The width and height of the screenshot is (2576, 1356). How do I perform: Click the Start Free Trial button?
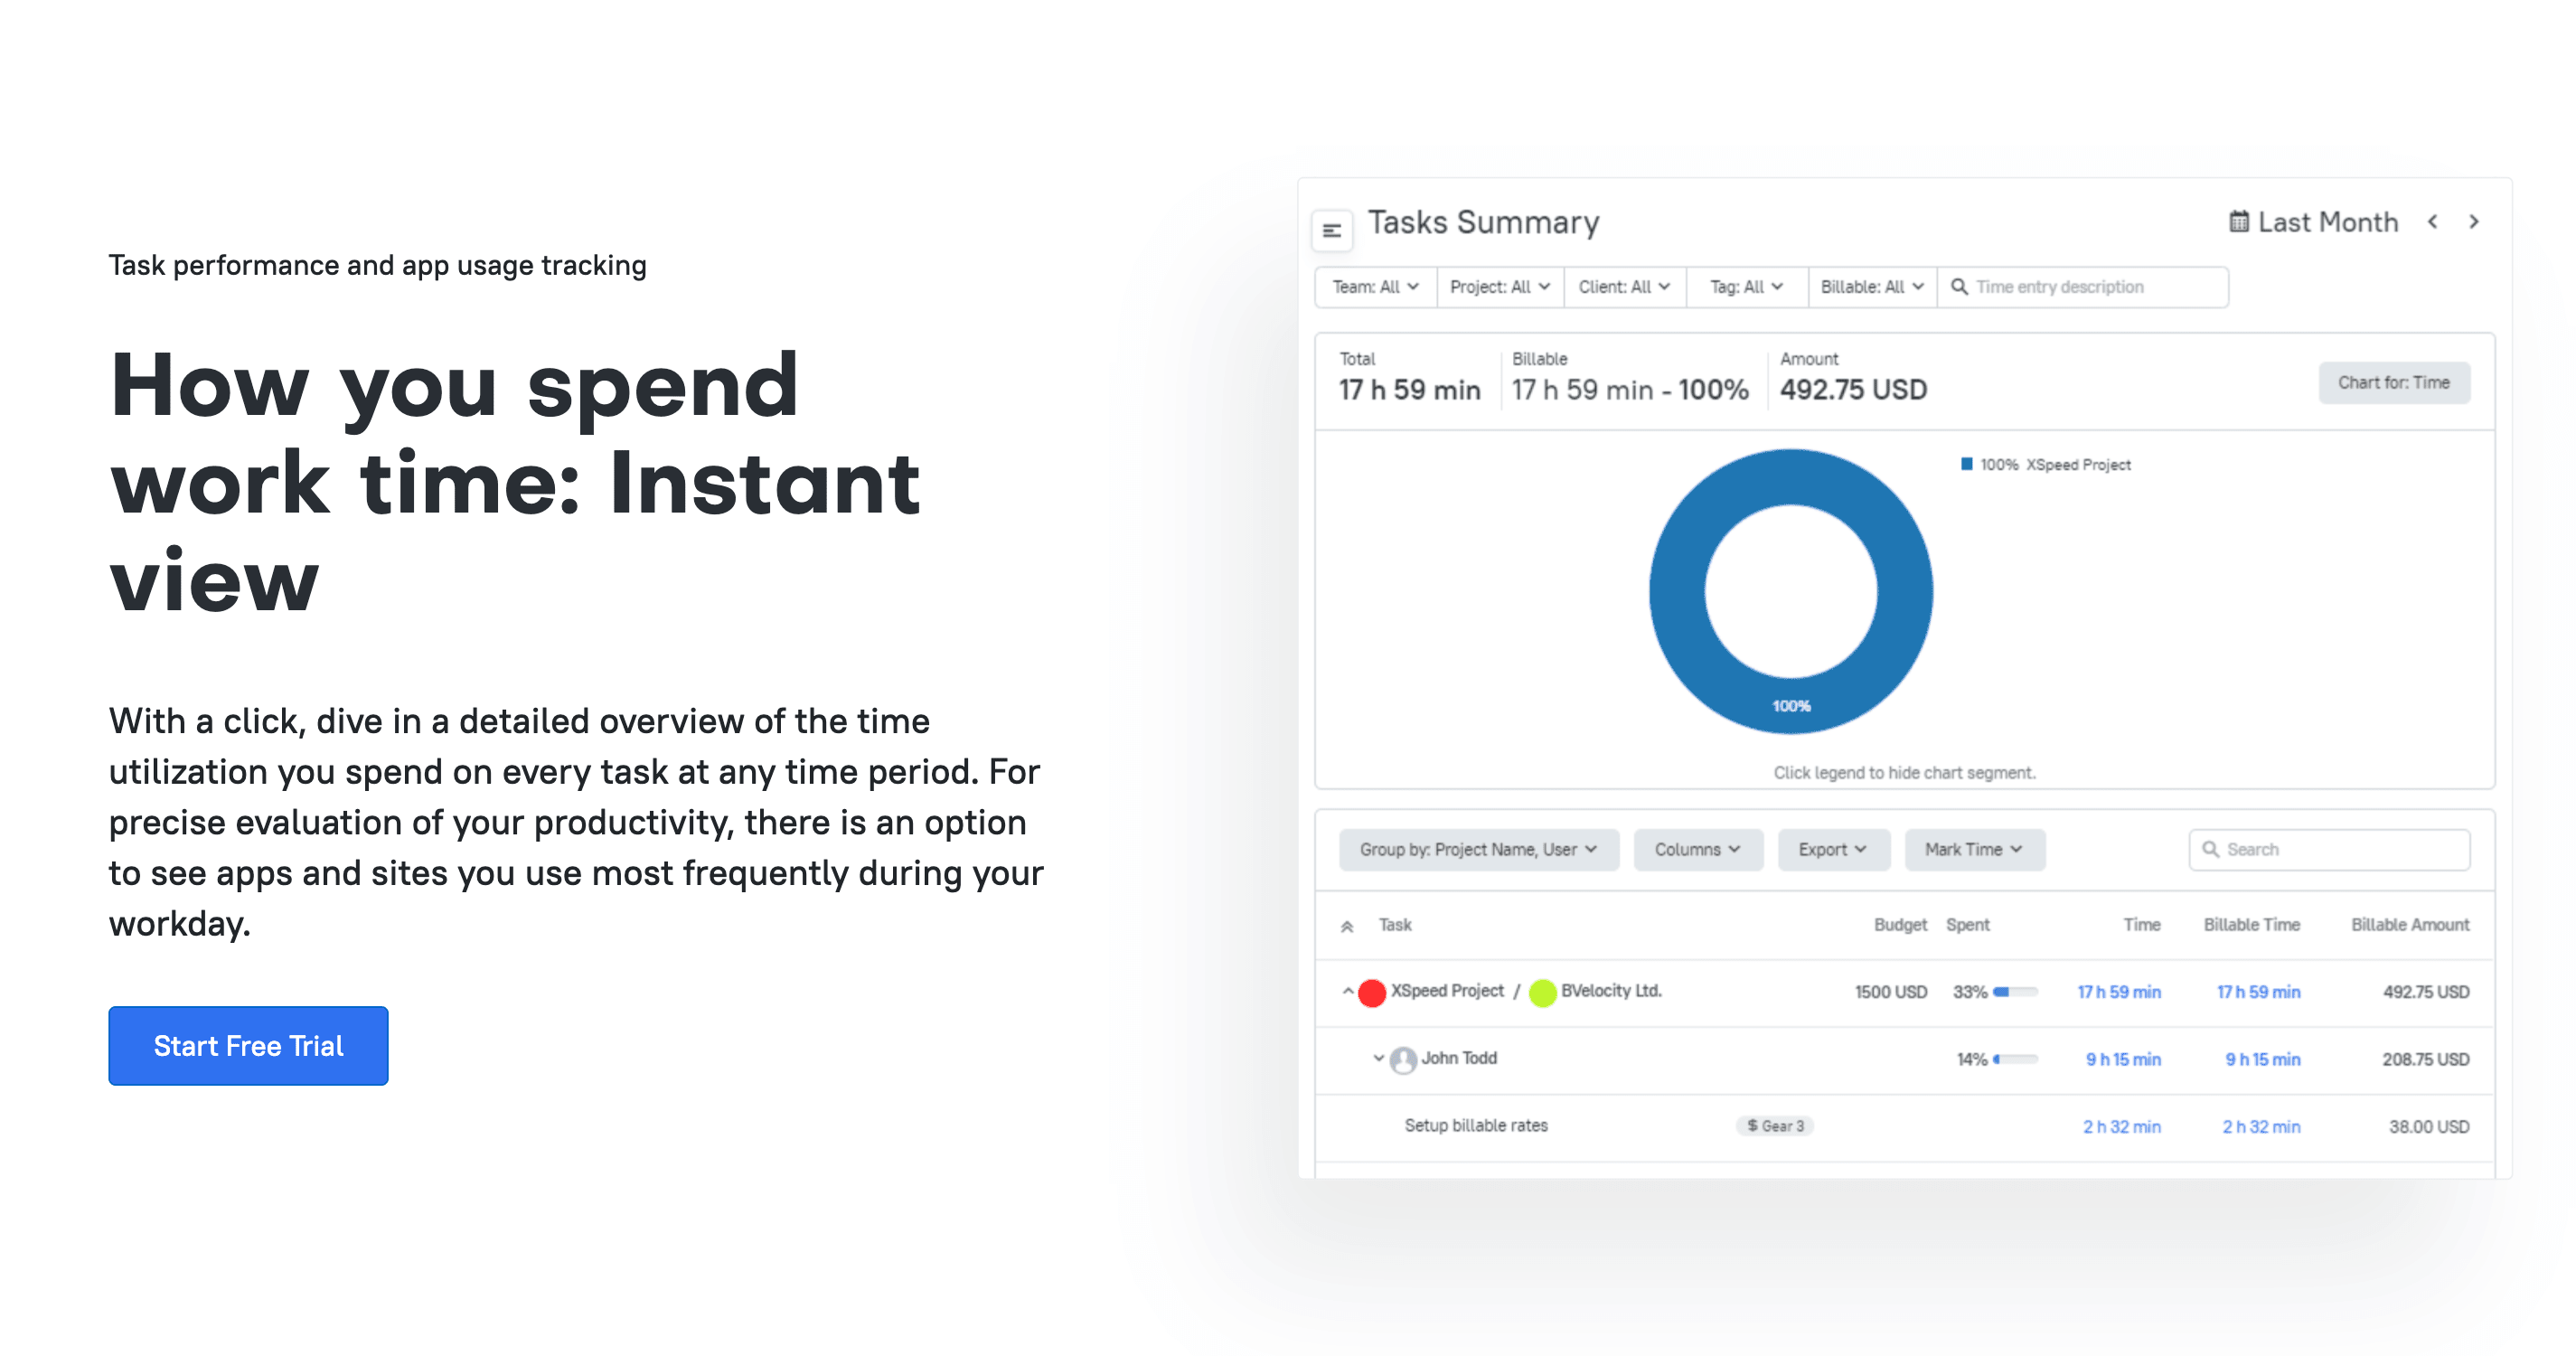(x=247, y=1046)
